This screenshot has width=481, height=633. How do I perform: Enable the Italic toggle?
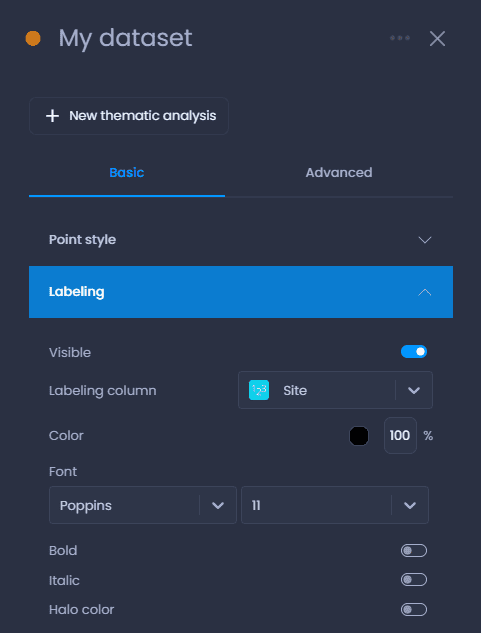pyautogui.click(x=414, y=580)
